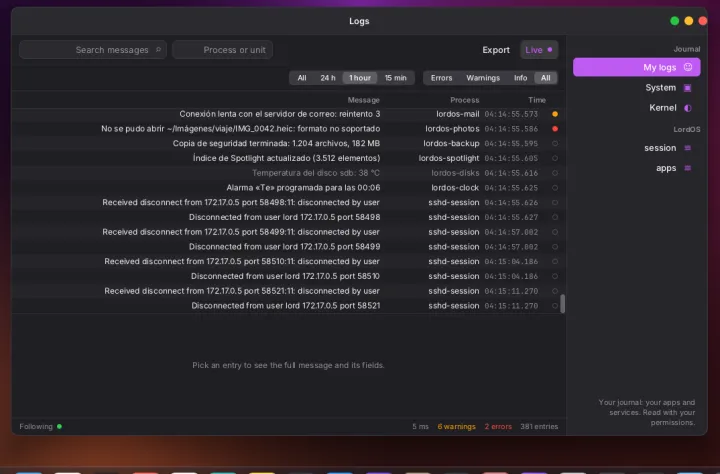Select 'Received disconnect' port 58521 entry
Image resolution: width=720 pixels, height=474 pixels.
click(x=288, y=291)
